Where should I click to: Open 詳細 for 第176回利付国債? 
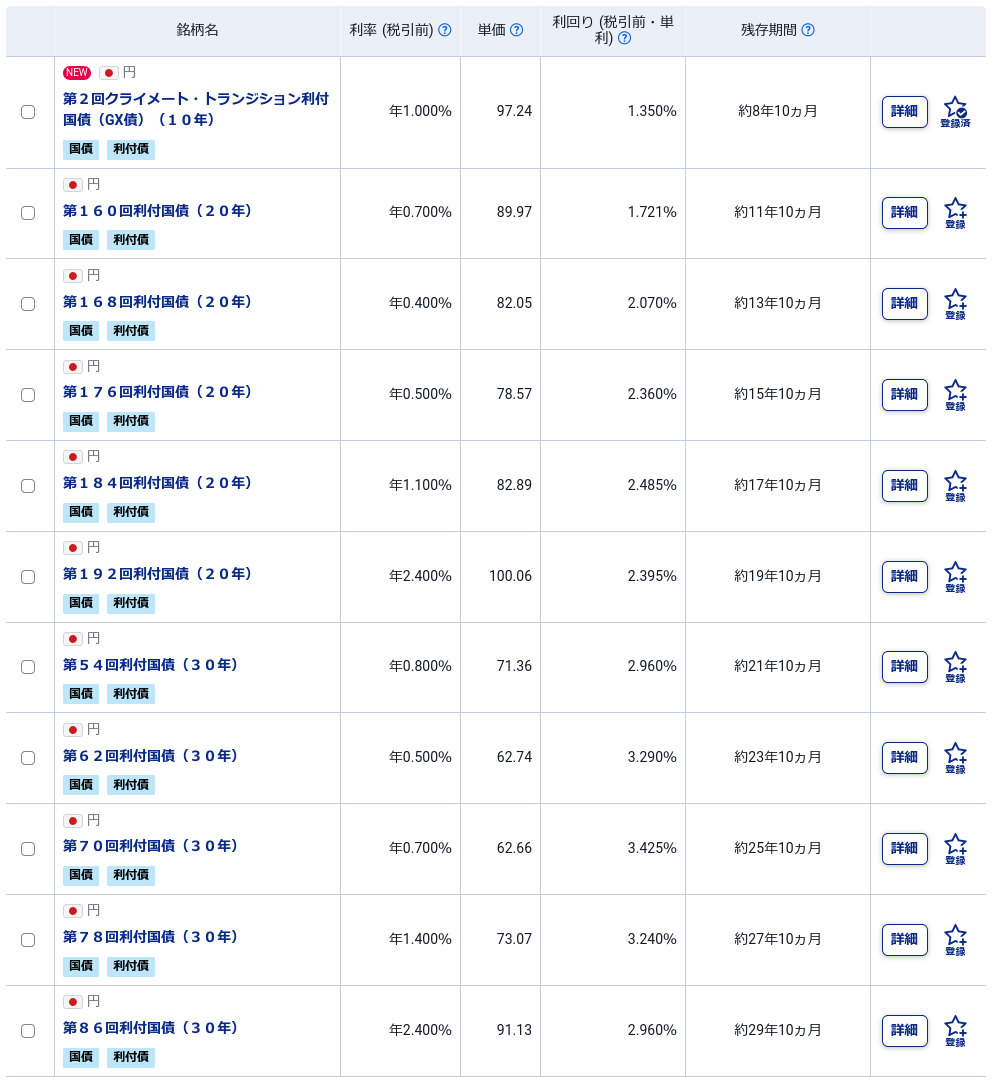904,394
